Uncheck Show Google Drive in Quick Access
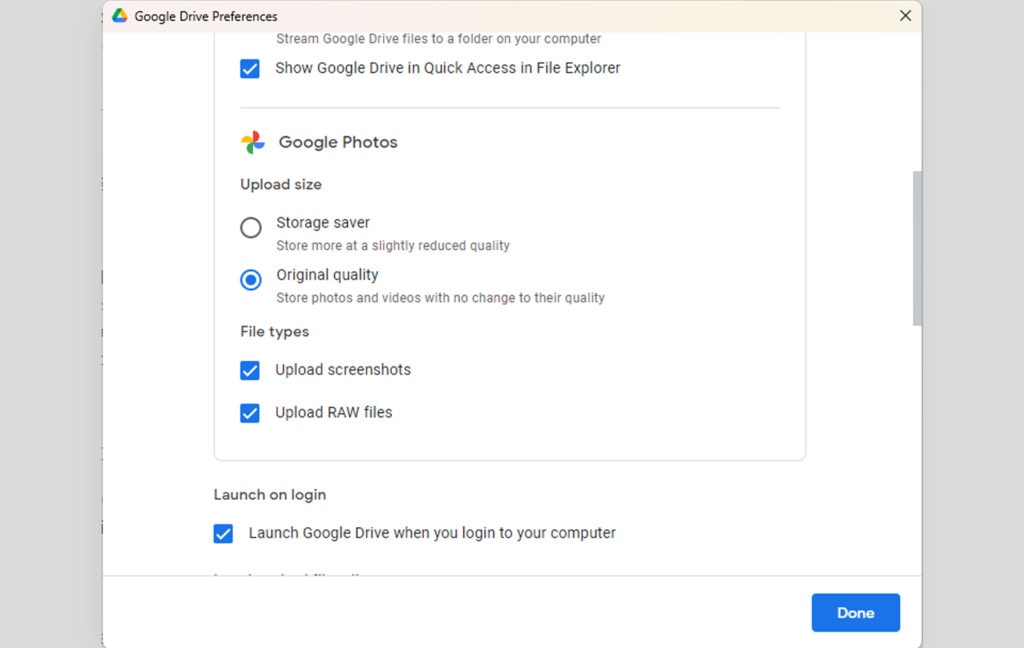This screenshot has width=1024, height=648. coord(249,68)
